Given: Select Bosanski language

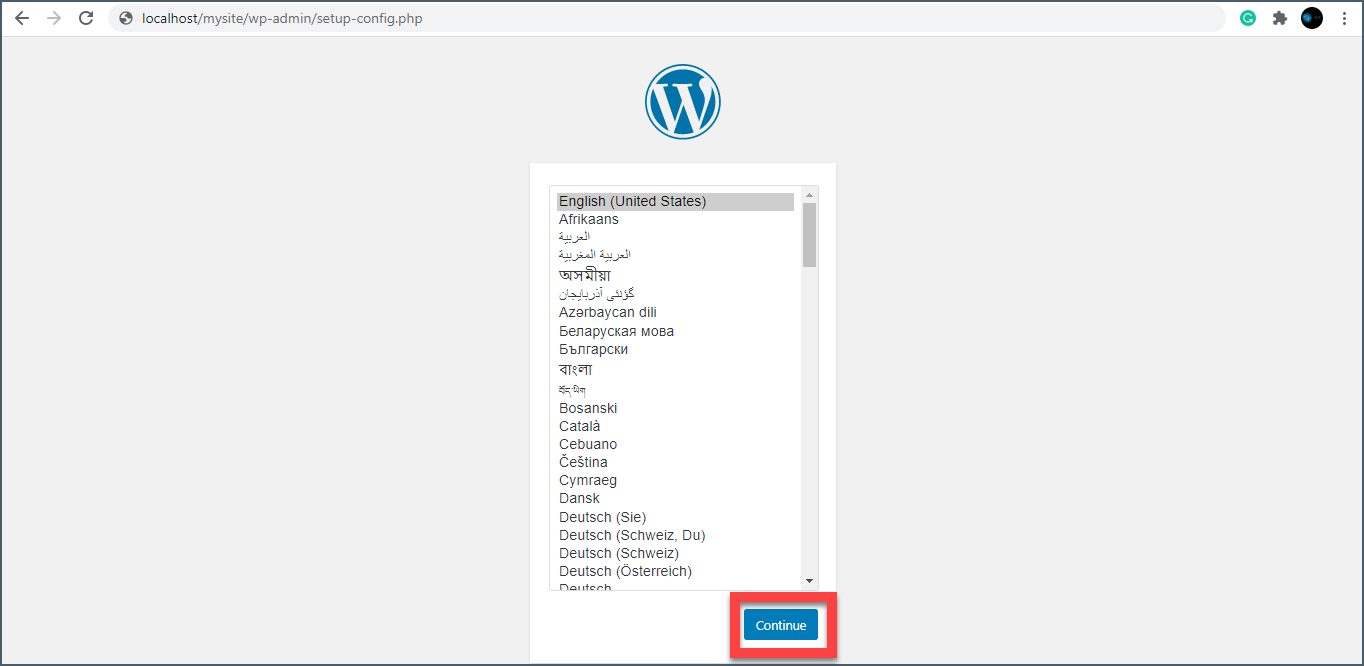Looking at the screenshot, I should 675,408.
